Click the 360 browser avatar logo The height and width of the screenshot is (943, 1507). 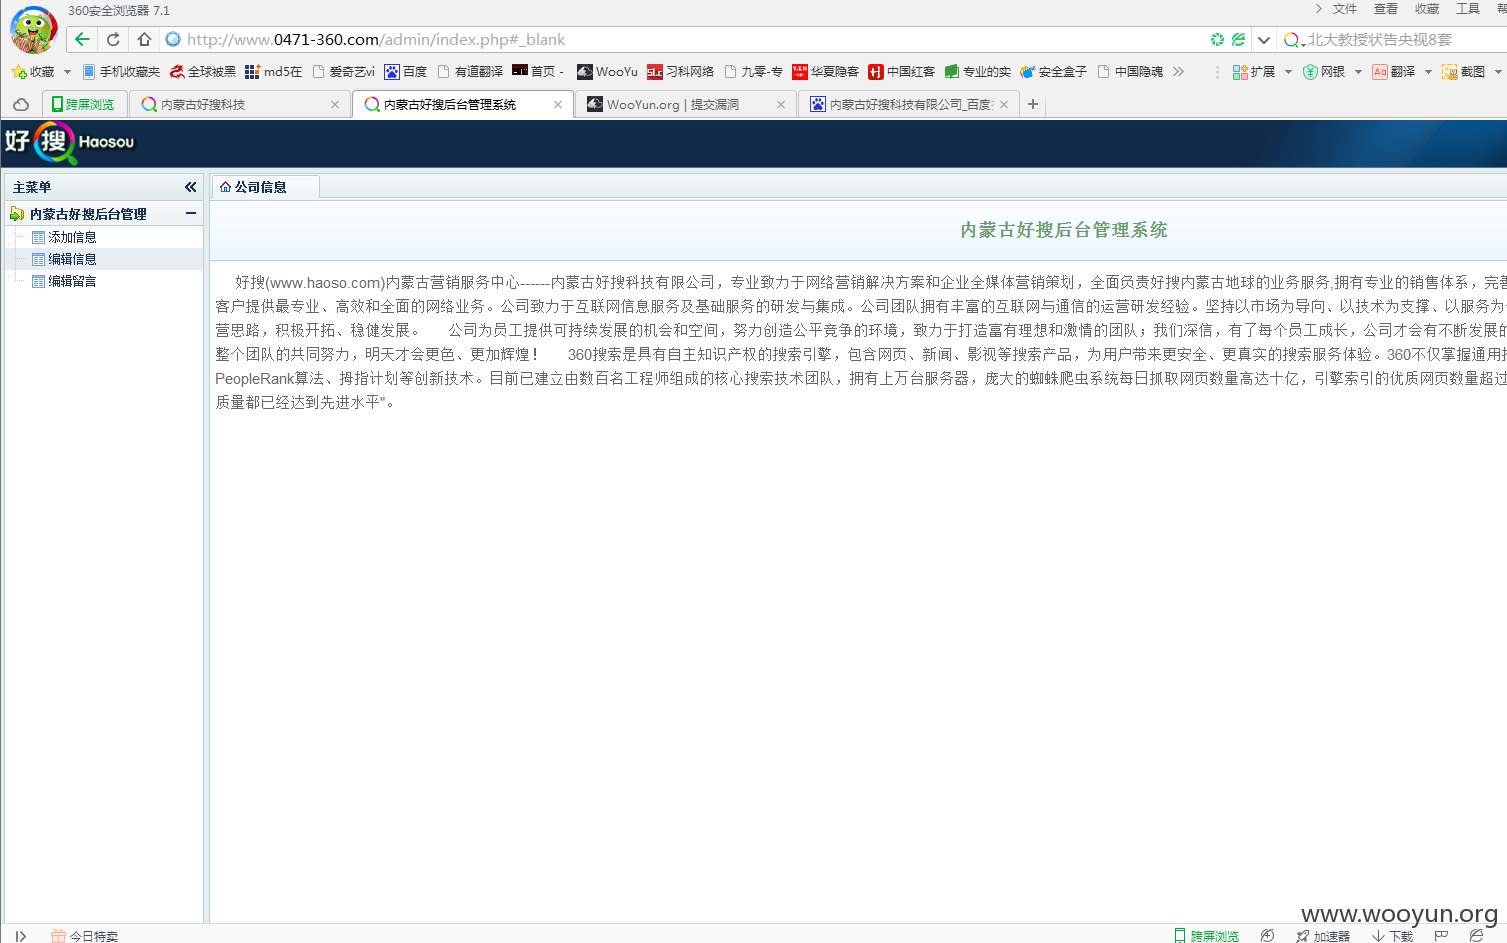pyautogui.click(x=34, y=28)
